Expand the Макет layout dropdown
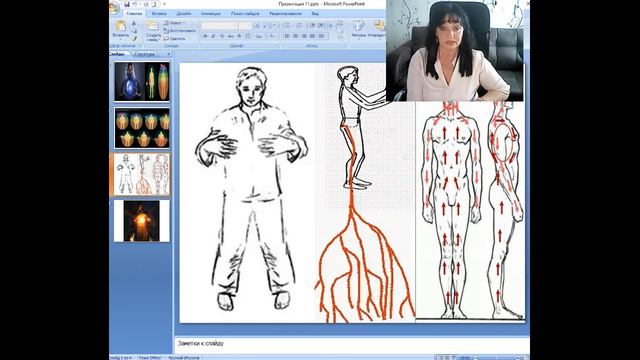Viewport: 640px width, 360px height. [x=175, y=23]
